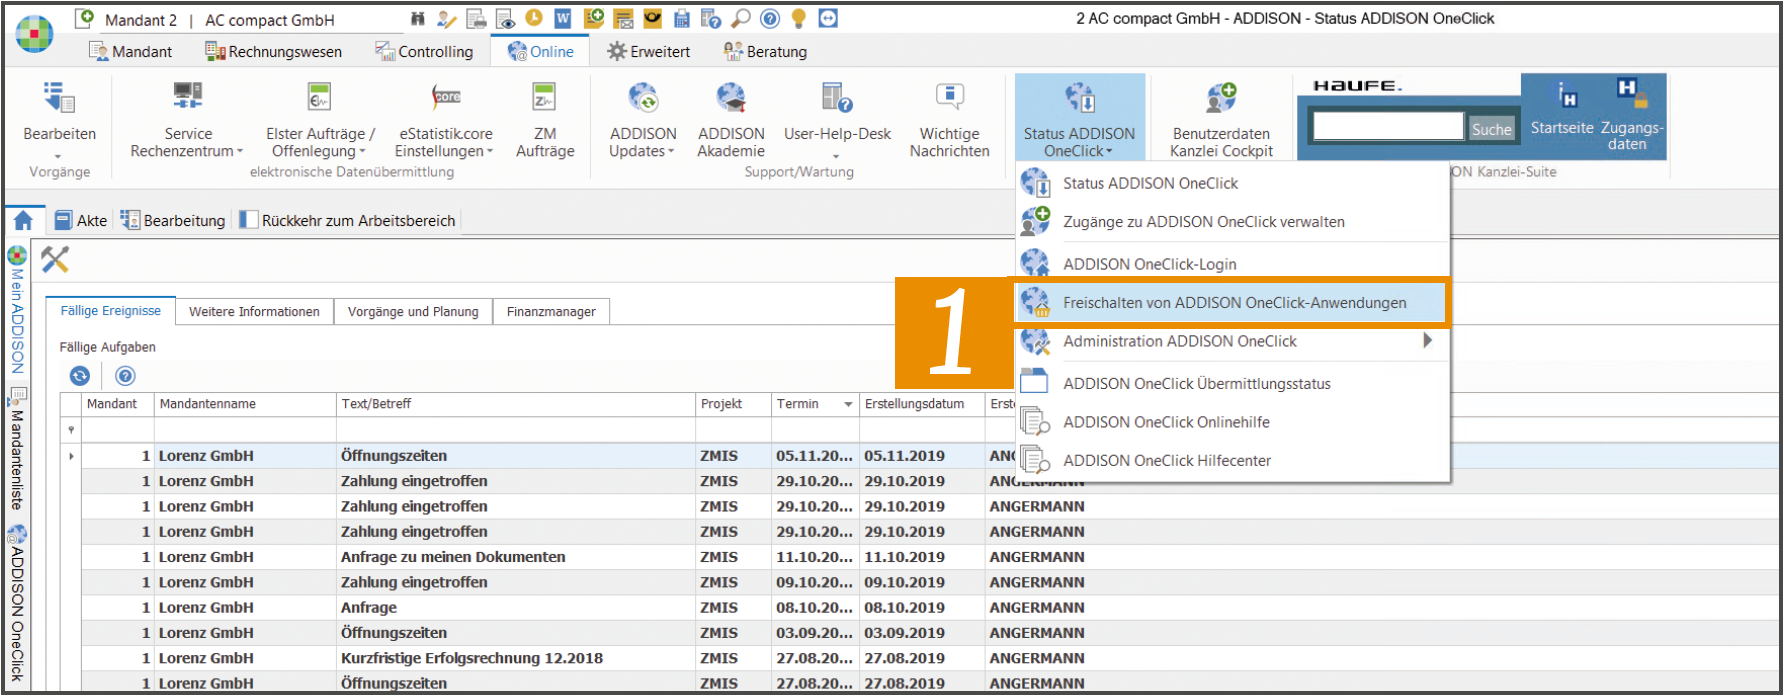Click the Haufe Suche button
Image resolution: width=1784 pixels, height=696 pixels.
(1491, 129)
